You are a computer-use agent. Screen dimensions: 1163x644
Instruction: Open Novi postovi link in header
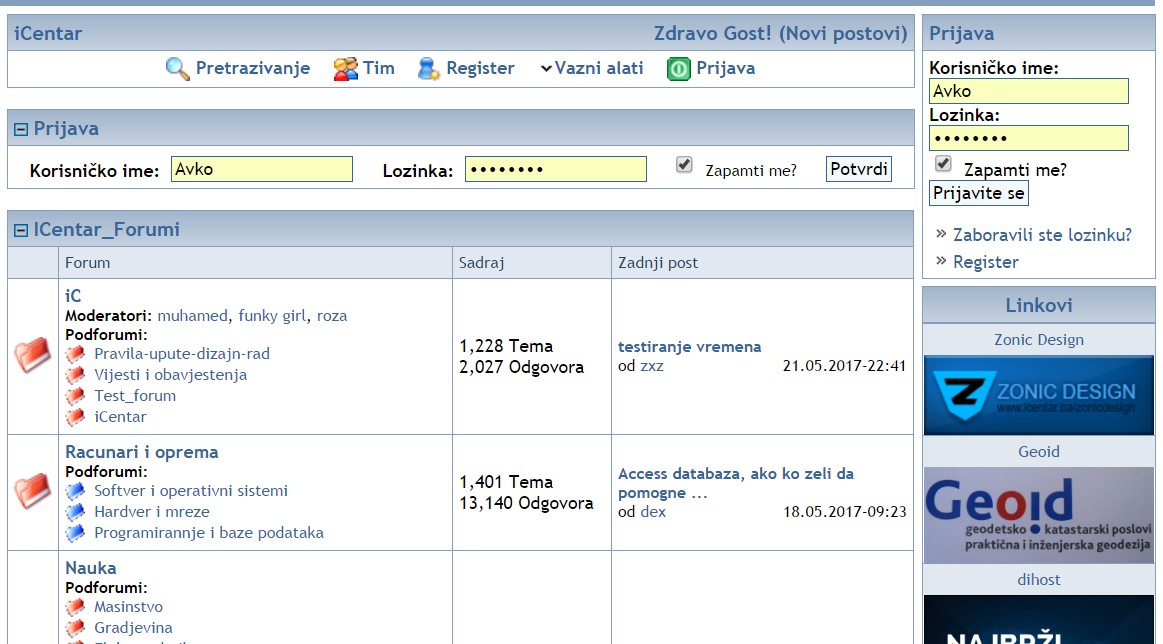843,34
